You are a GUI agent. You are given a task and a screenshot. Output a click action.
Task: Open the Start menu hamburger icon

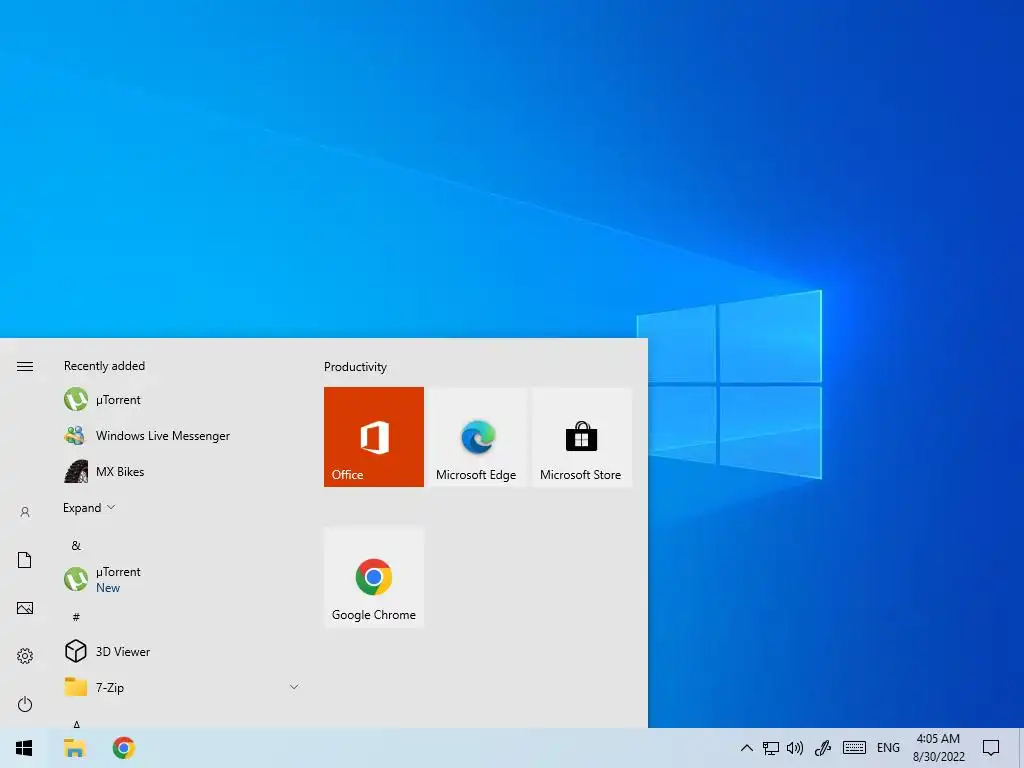click(25, 366)
